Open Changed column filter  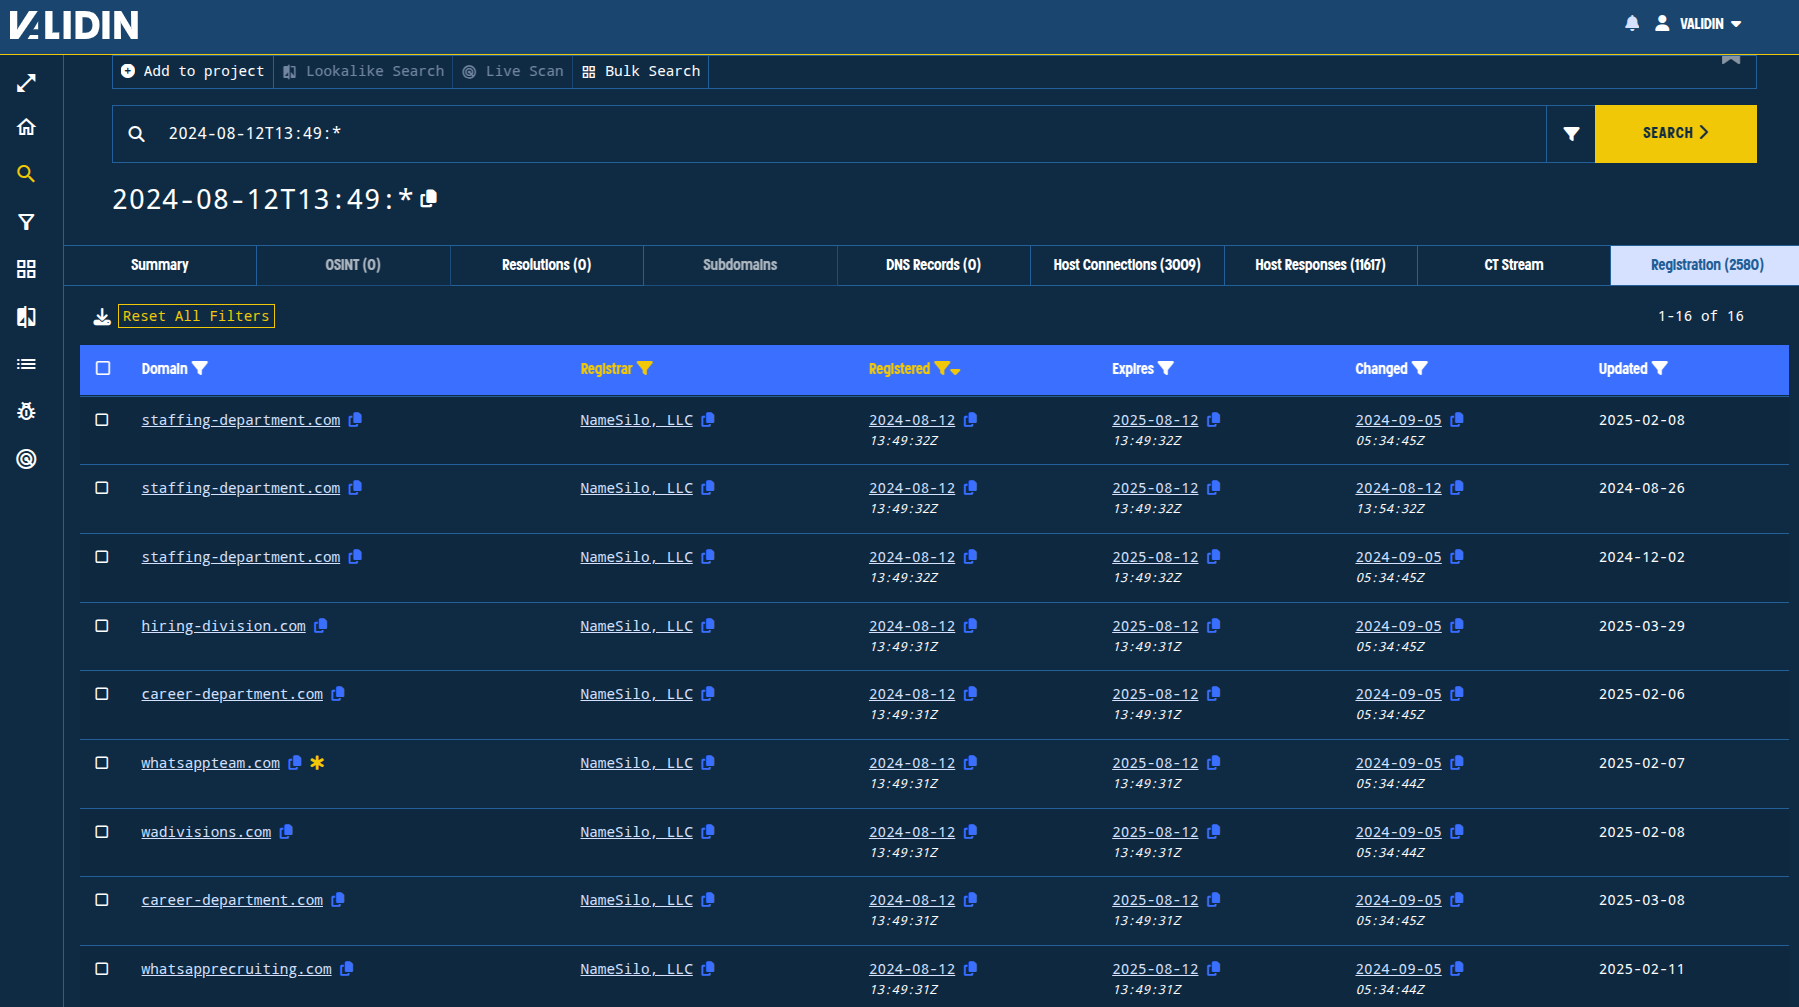point(1420,368)
